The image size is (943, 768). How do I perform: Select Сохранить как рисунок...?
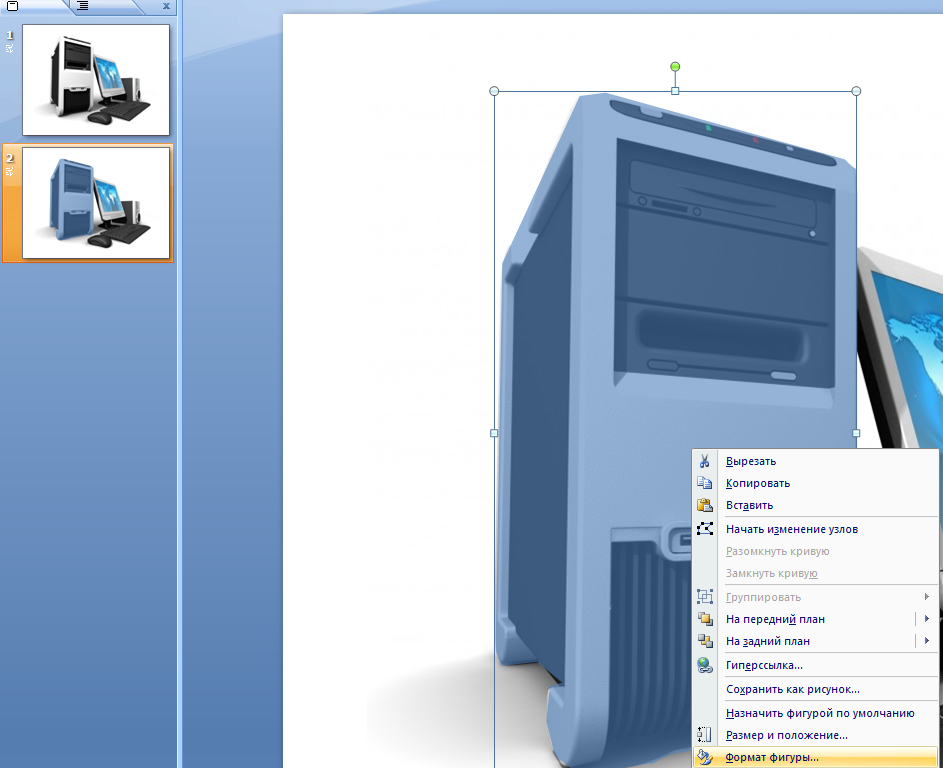click(815, 689)
